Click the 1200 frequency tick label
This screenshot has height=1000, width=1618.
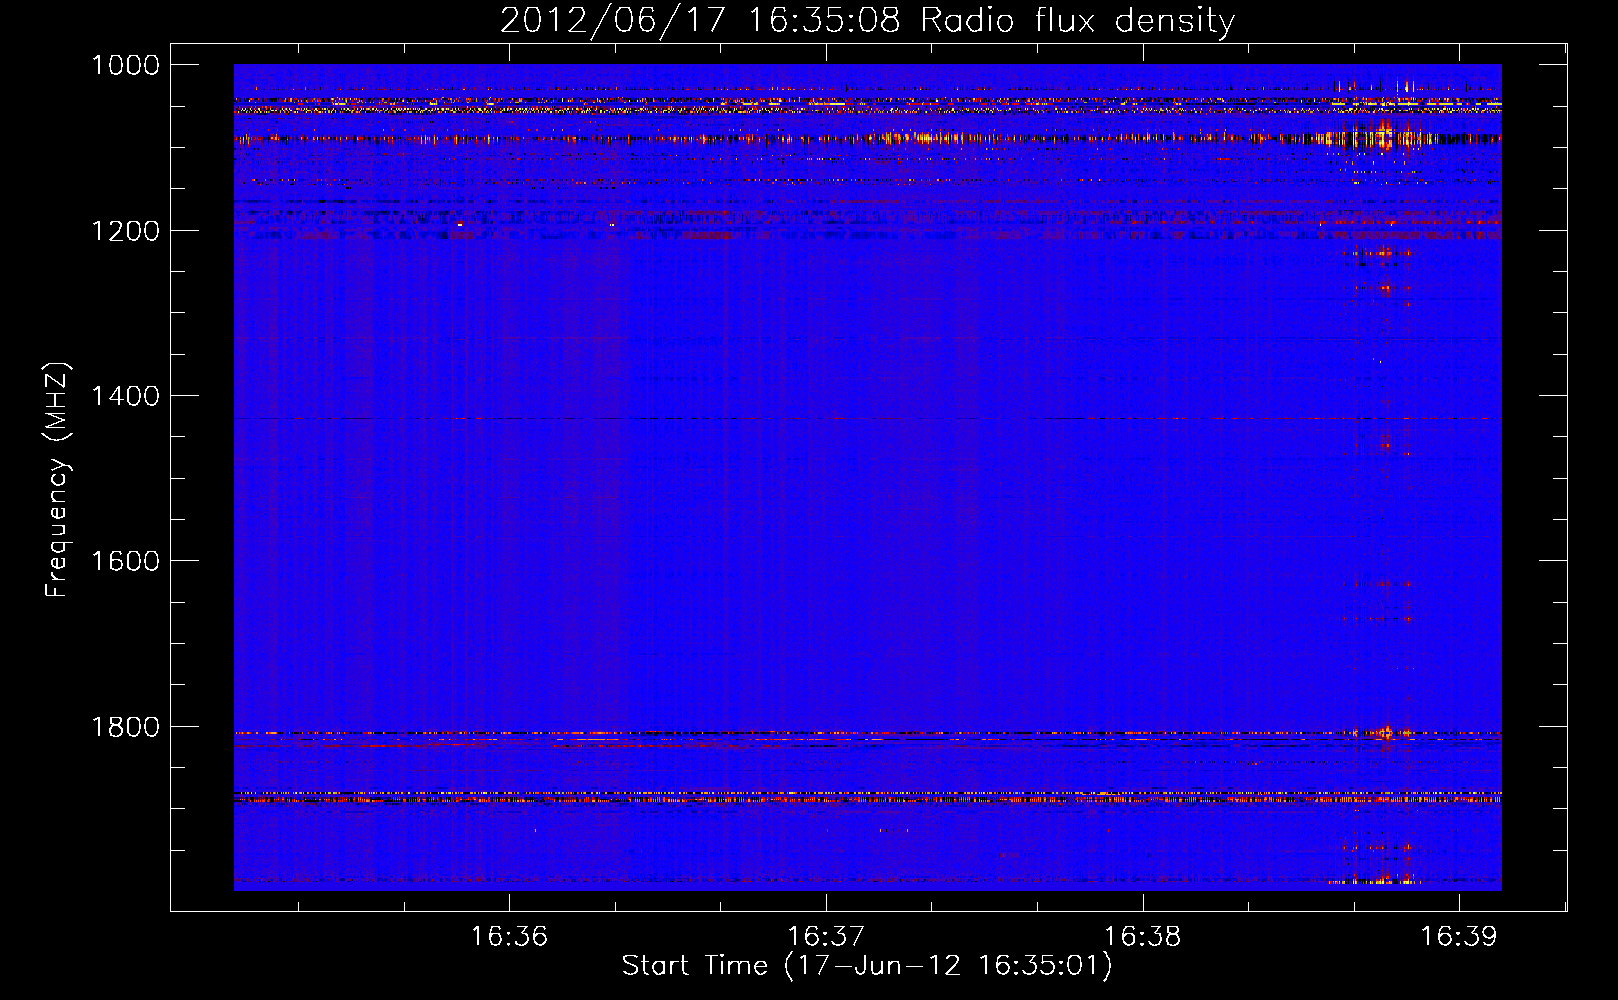(x=126, y=231)
